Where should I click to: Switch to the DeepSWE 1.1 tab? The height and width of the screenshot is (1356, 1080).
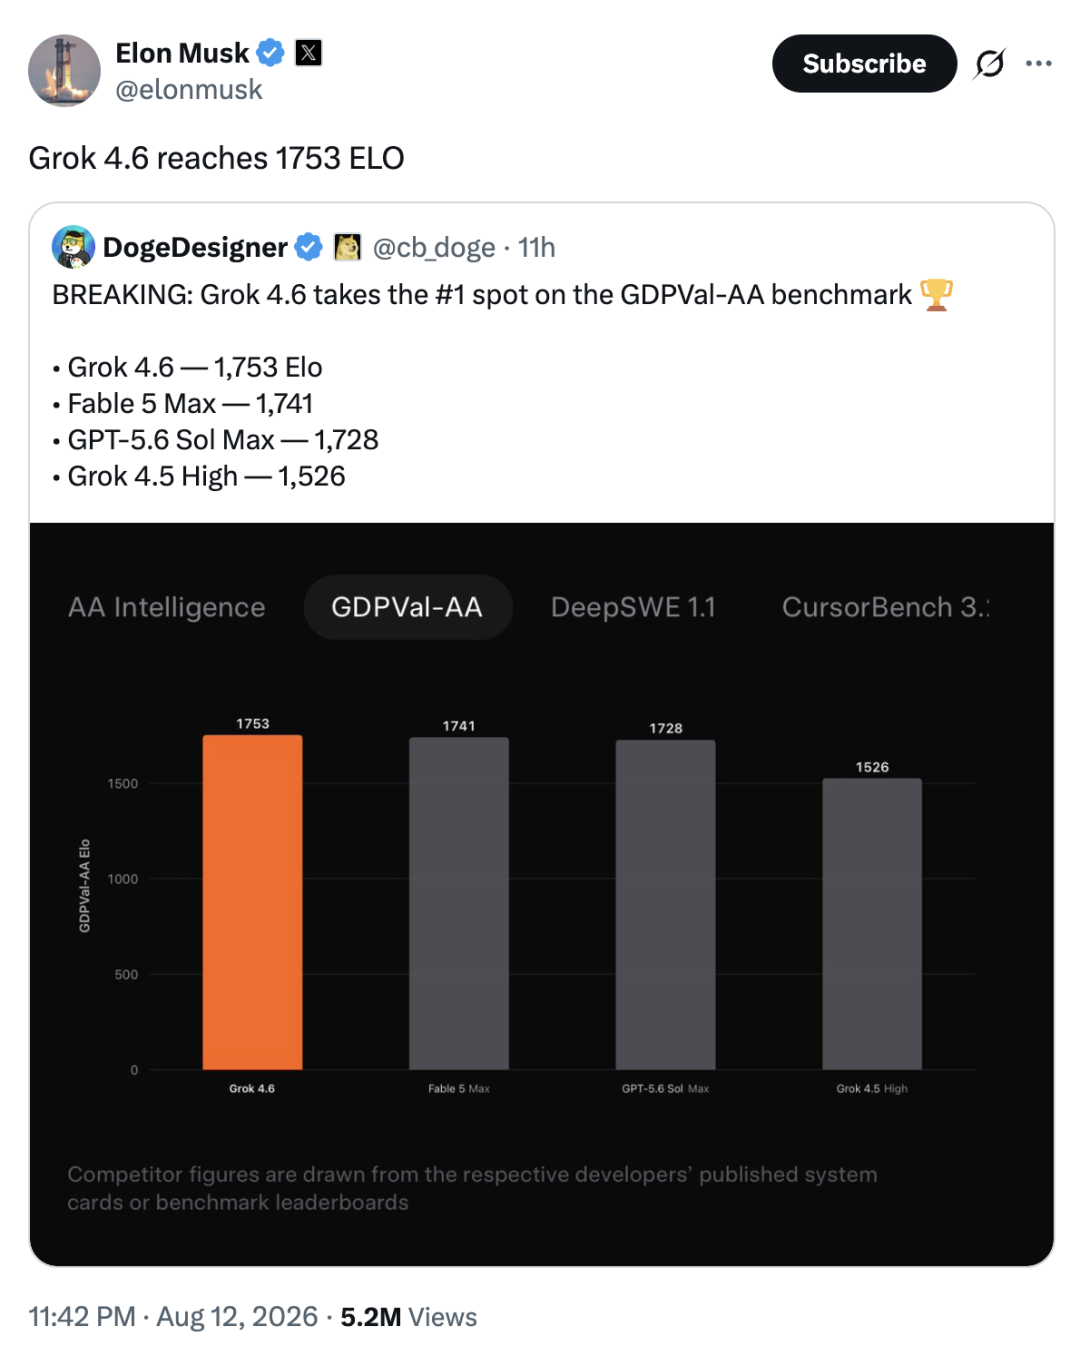click(633, 607)
